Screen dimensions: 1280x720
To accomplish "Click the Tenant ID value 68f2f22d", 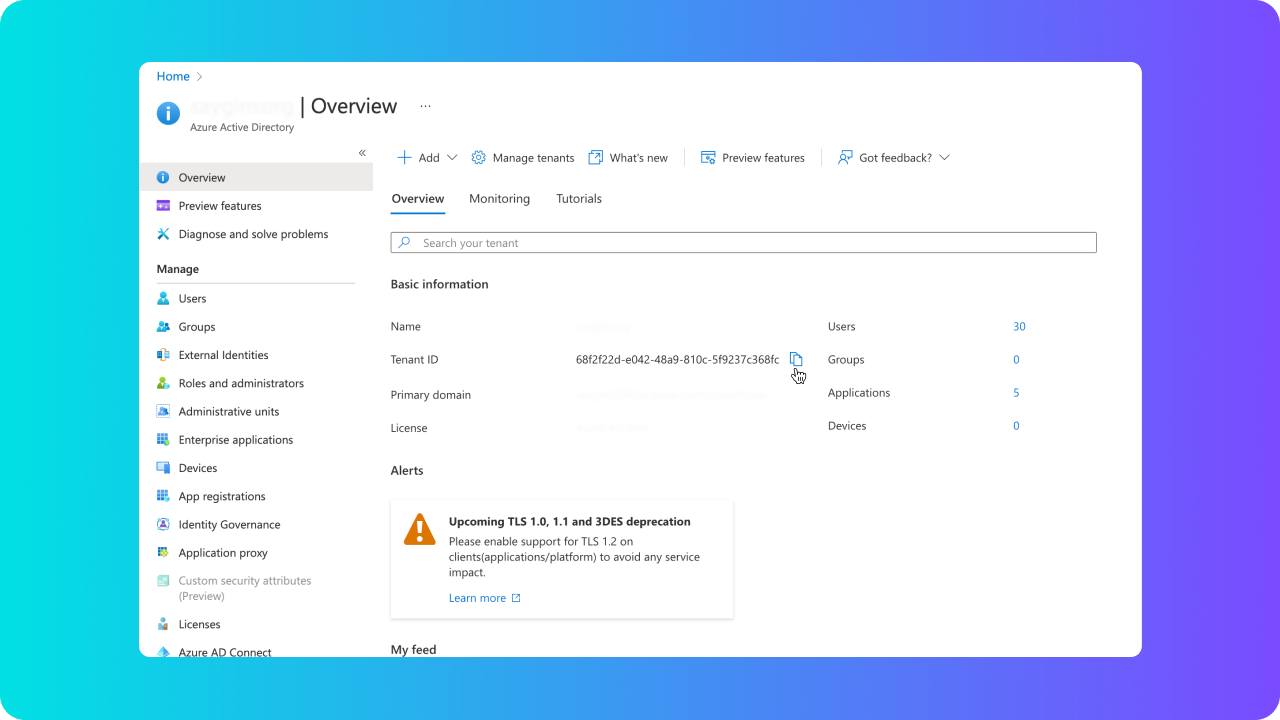I will [677, 360].
